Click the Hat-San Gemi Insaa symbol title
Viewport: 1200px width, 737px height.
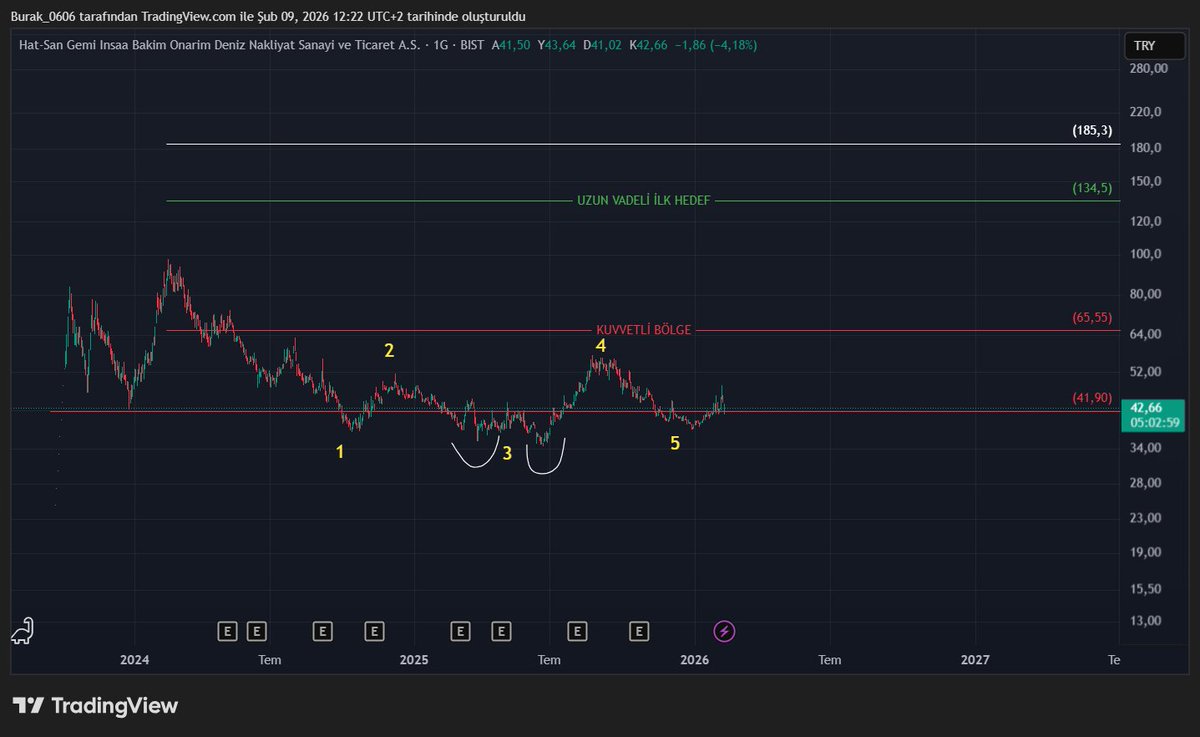click(220, 45)
